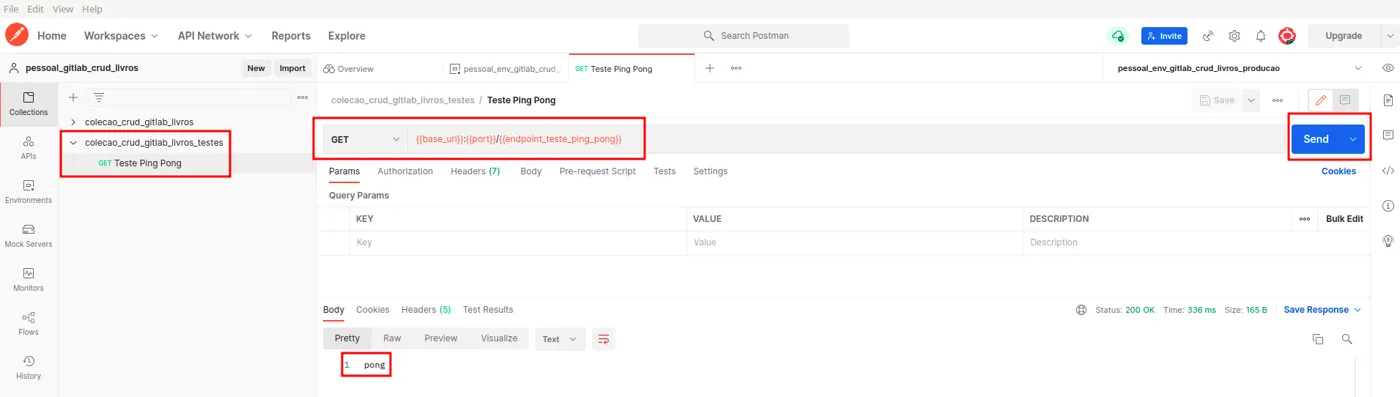Open the History sidebar panel
The width and height of the screenshot is (1400, 397).
(x=28, y=367)
